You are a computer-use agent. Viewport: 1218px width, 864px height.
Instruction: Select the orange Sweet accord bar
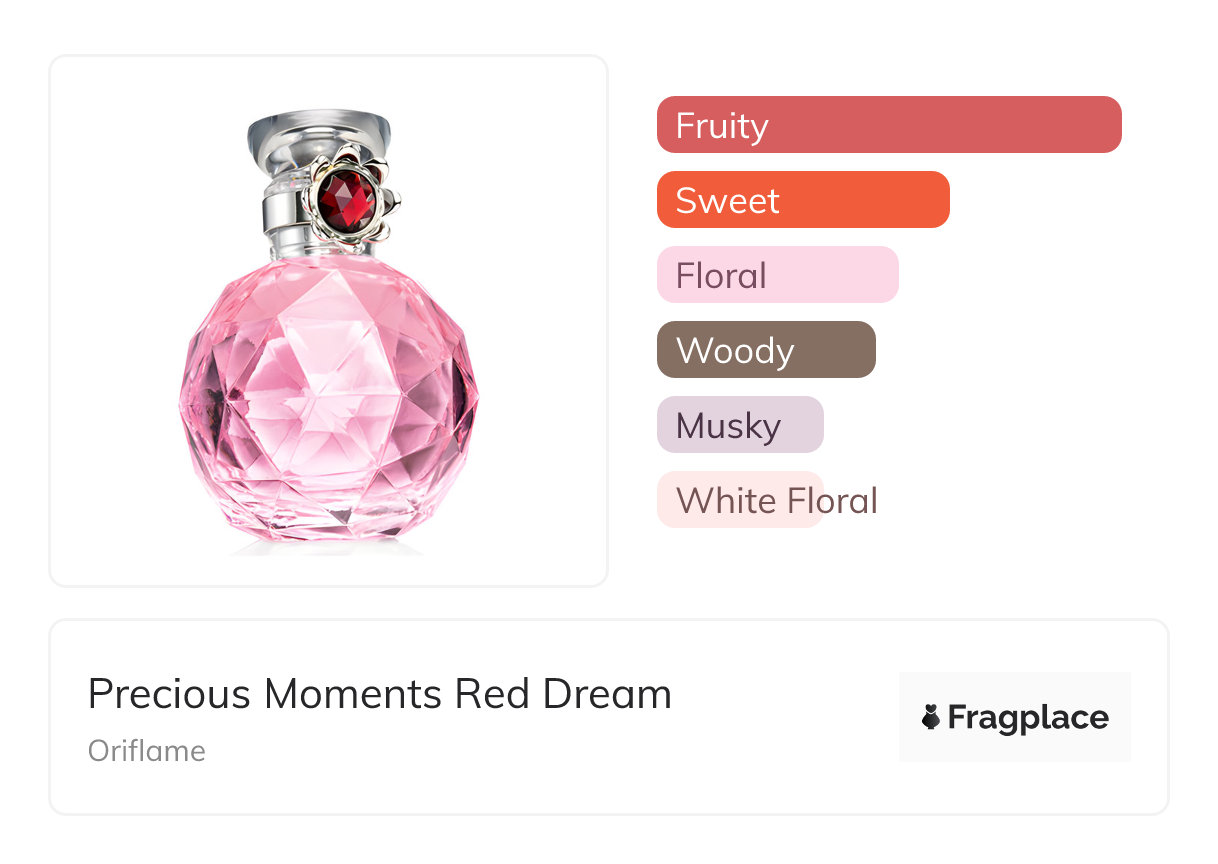click(x=802, y=200)
